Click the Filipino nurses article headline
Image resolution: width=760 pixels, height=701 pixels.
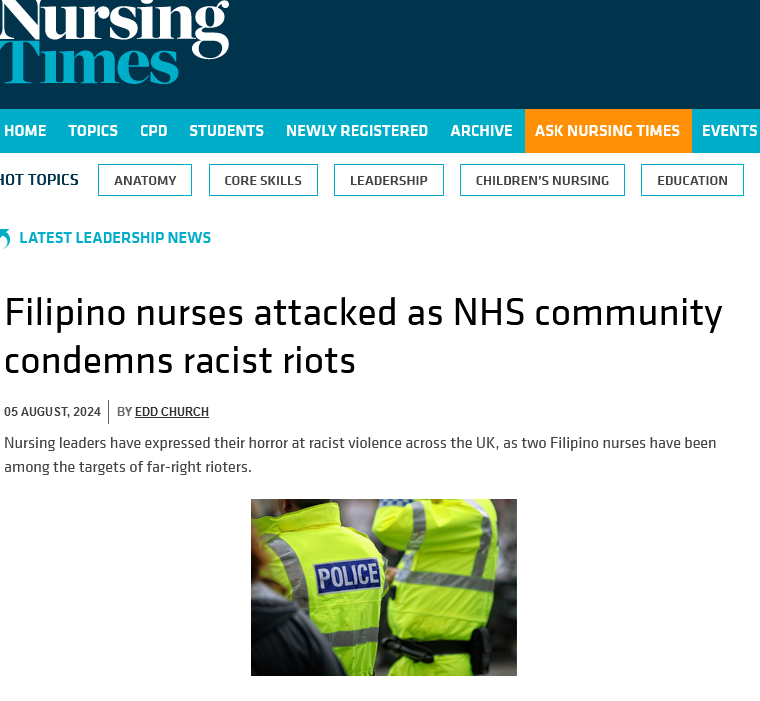click(x=363, y=336)
